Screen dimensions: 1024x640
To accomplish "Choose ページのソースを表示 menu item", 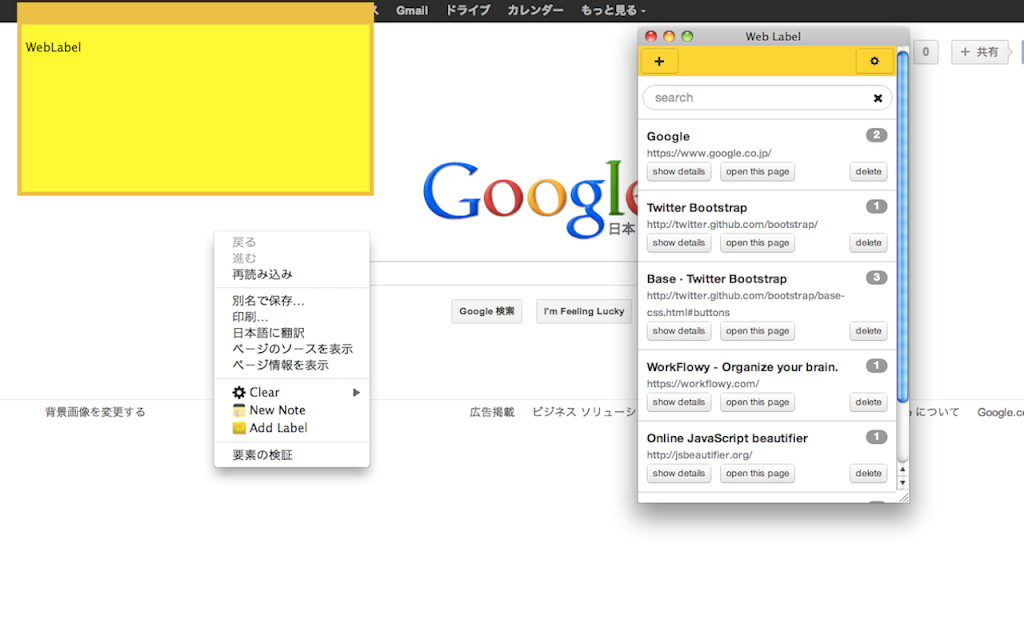I will [291, 349].
